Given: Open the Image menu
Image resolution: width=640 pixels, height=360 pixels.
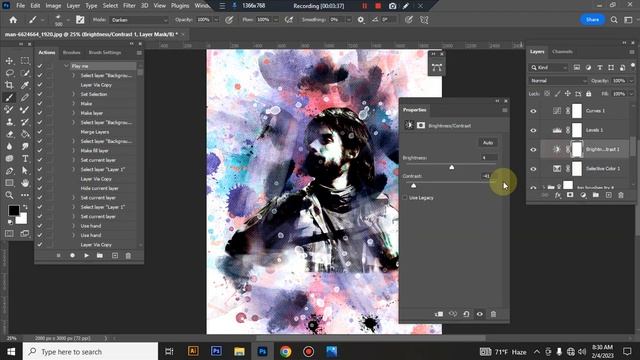Looking at the screenshot, I should click(53, 6).
